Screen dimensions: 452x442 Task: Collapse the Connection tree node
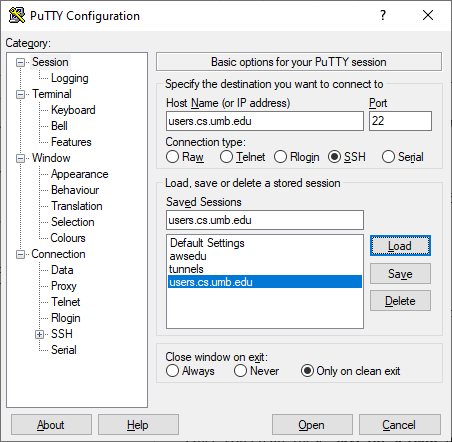[21, 254]
